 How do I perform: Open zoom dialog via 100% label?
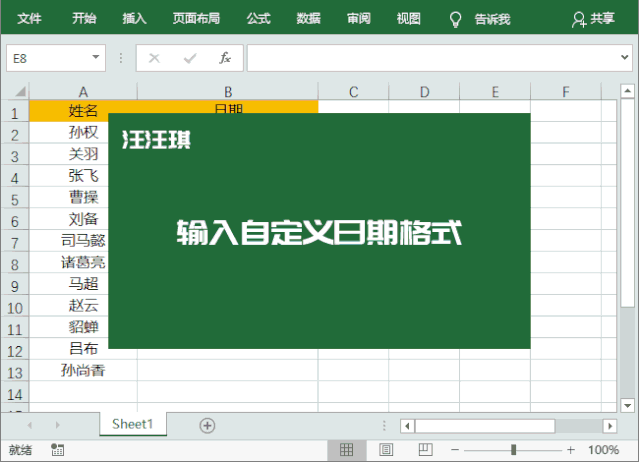coord(603,450)
